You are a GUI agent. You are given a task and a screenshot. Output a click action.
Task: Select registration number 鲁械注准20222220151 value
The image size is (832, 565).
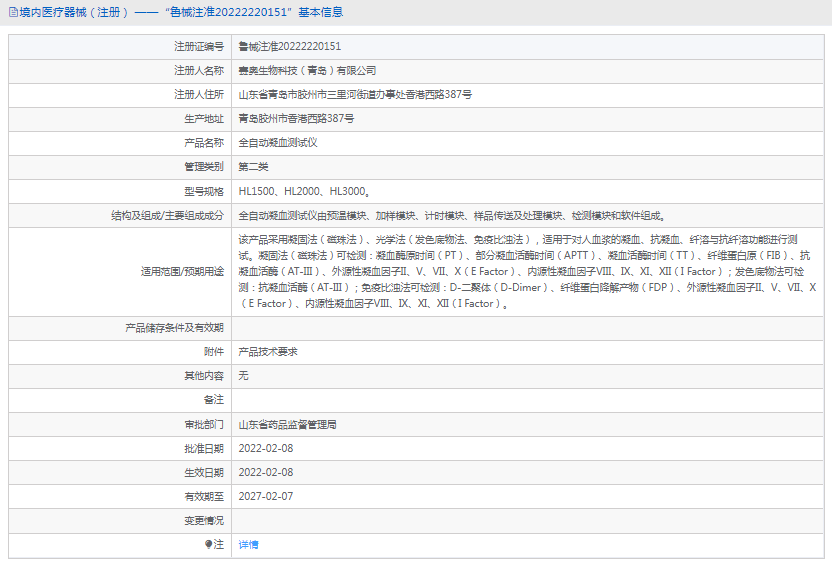pyautogui.click(x=290, y=47)
